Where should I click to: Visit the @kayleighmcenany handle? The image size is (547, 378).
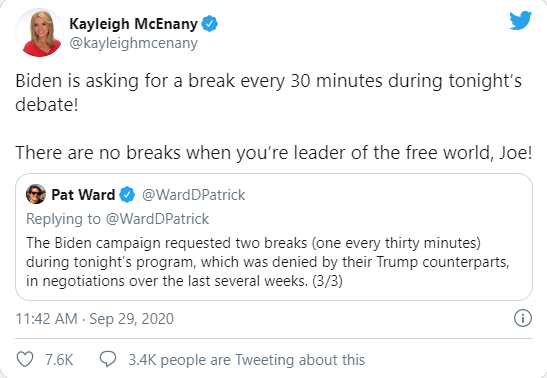(x=134, y=43)
